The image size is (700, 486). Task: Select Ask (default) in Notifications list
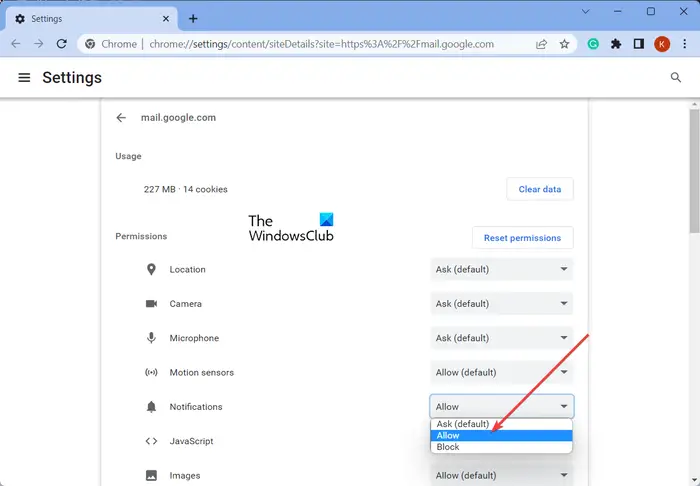point(501,424)
